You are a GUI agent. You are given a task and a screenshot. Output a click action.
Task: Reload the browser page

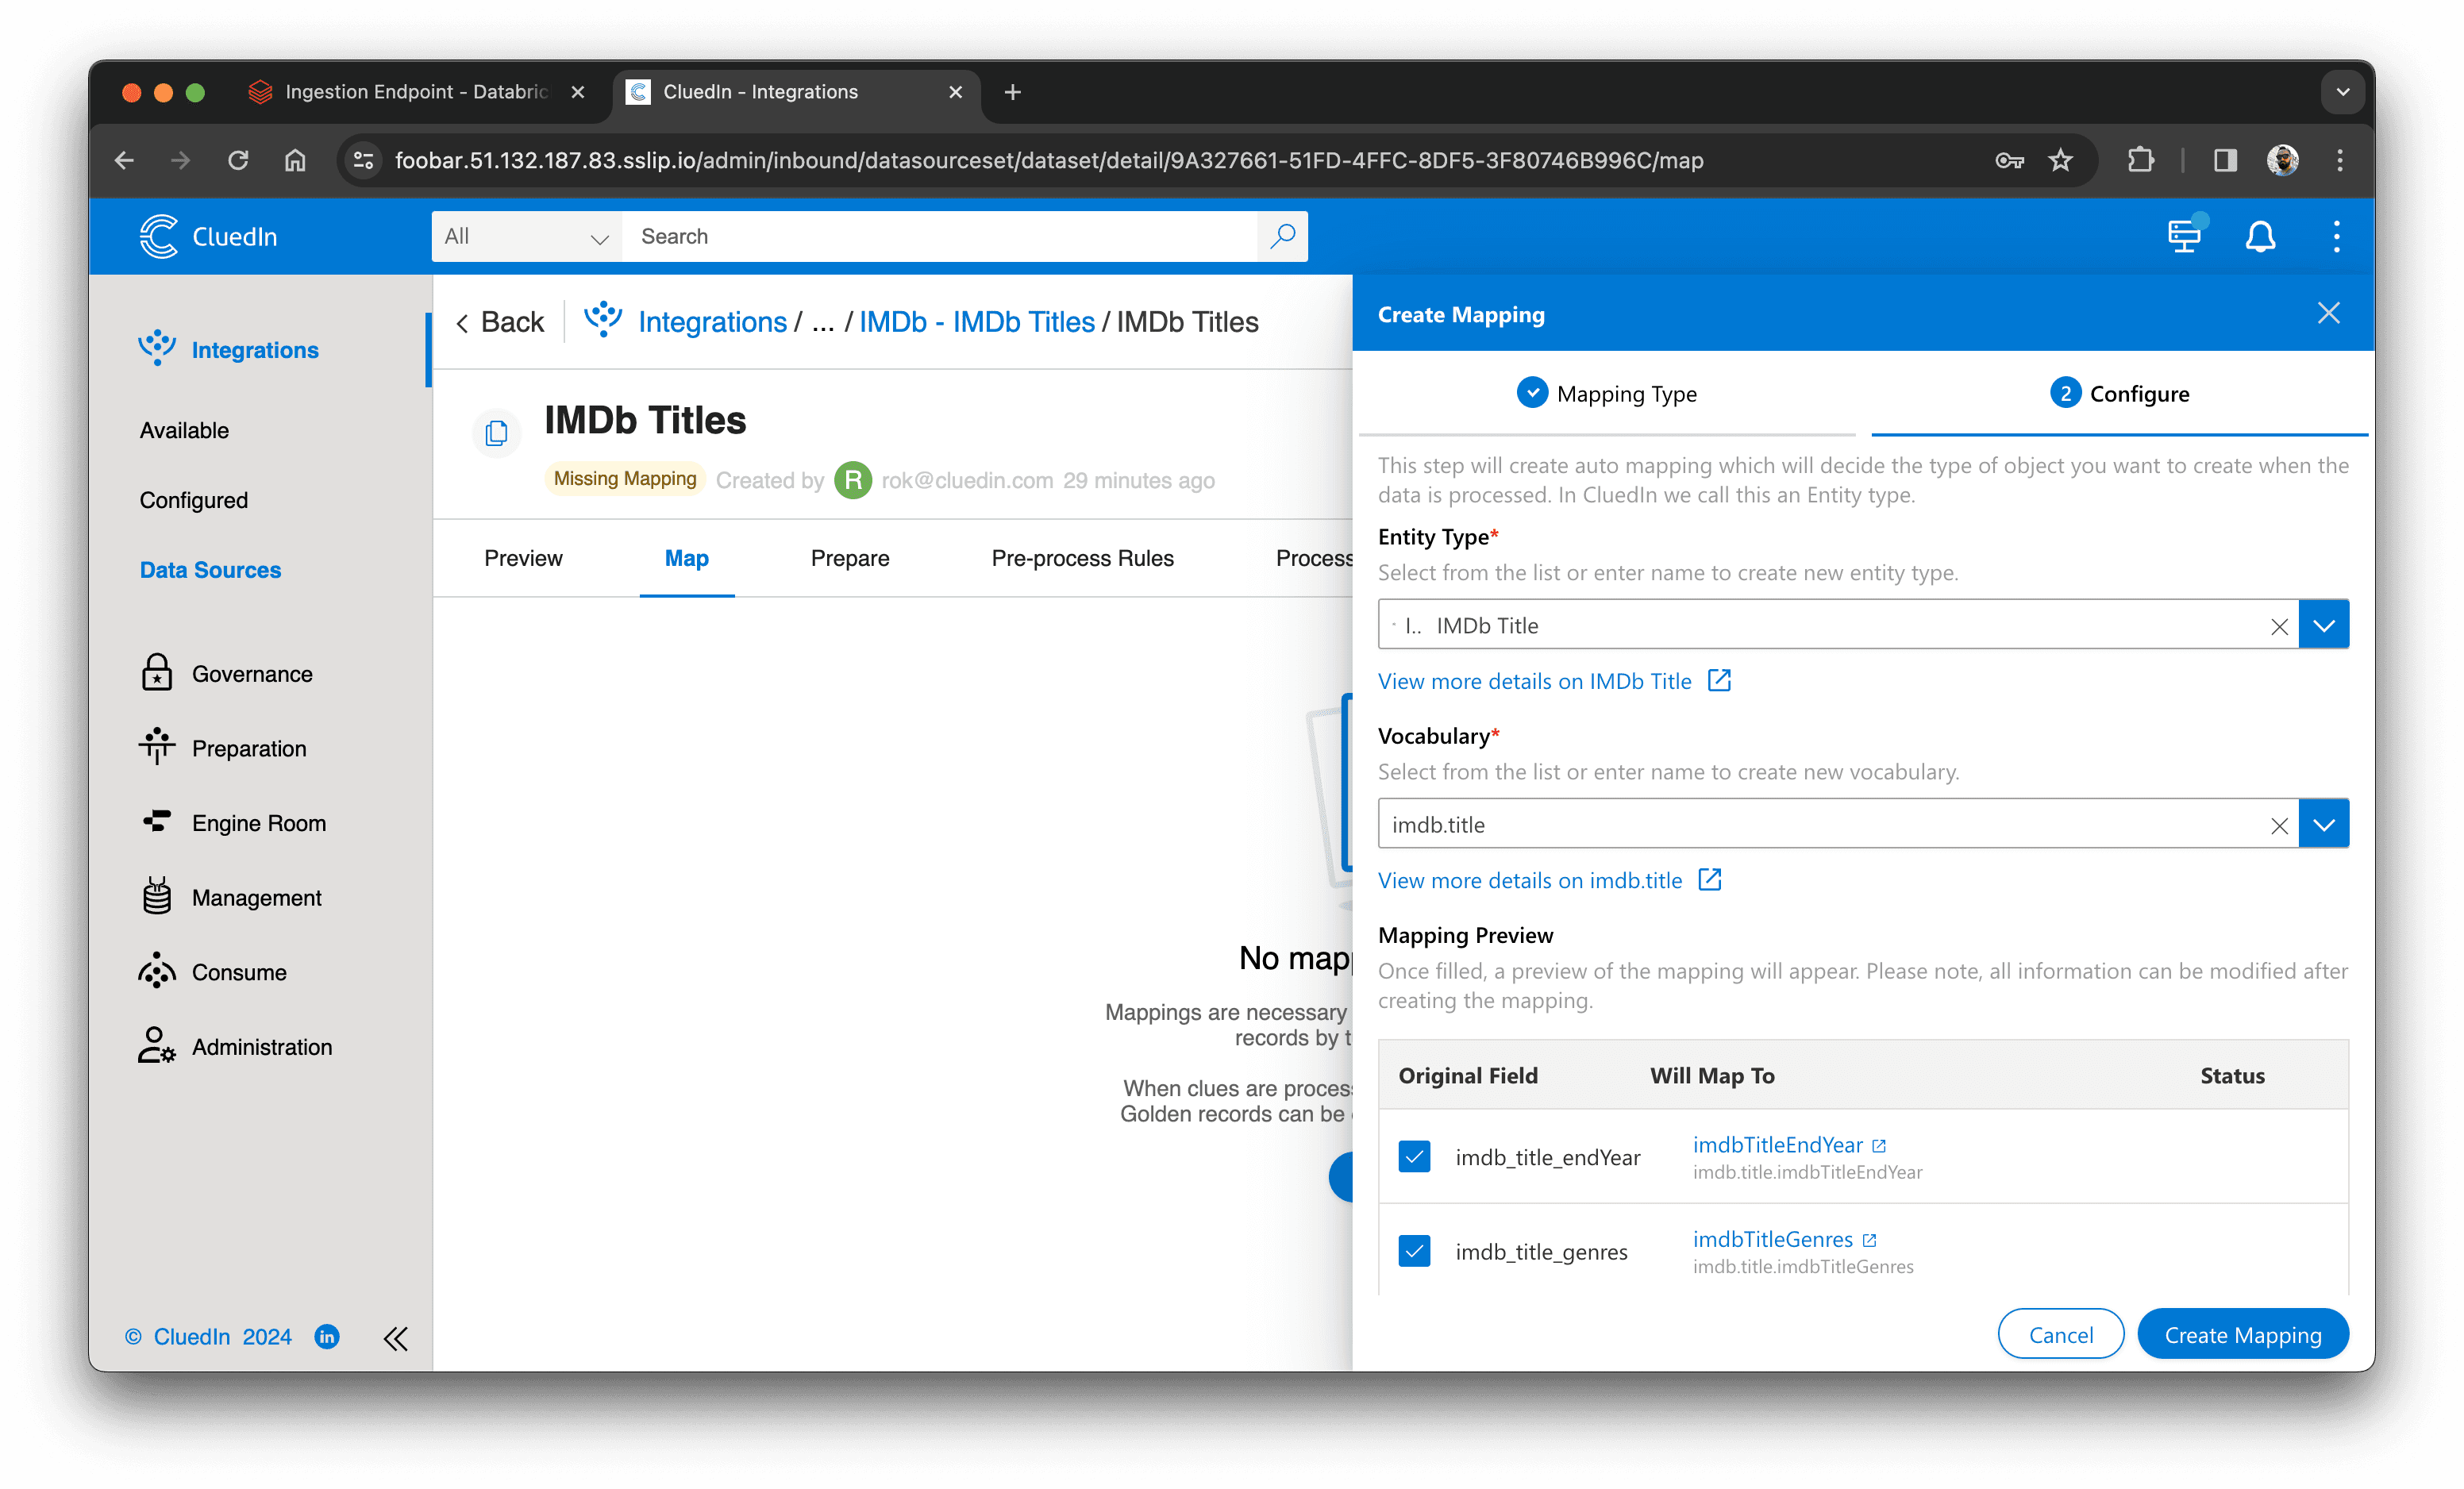(237, 160)
